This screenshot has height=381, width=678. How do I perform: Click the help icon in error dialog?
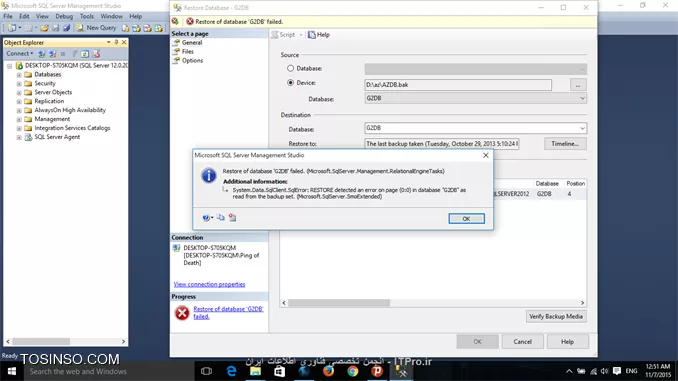[207, 218]
